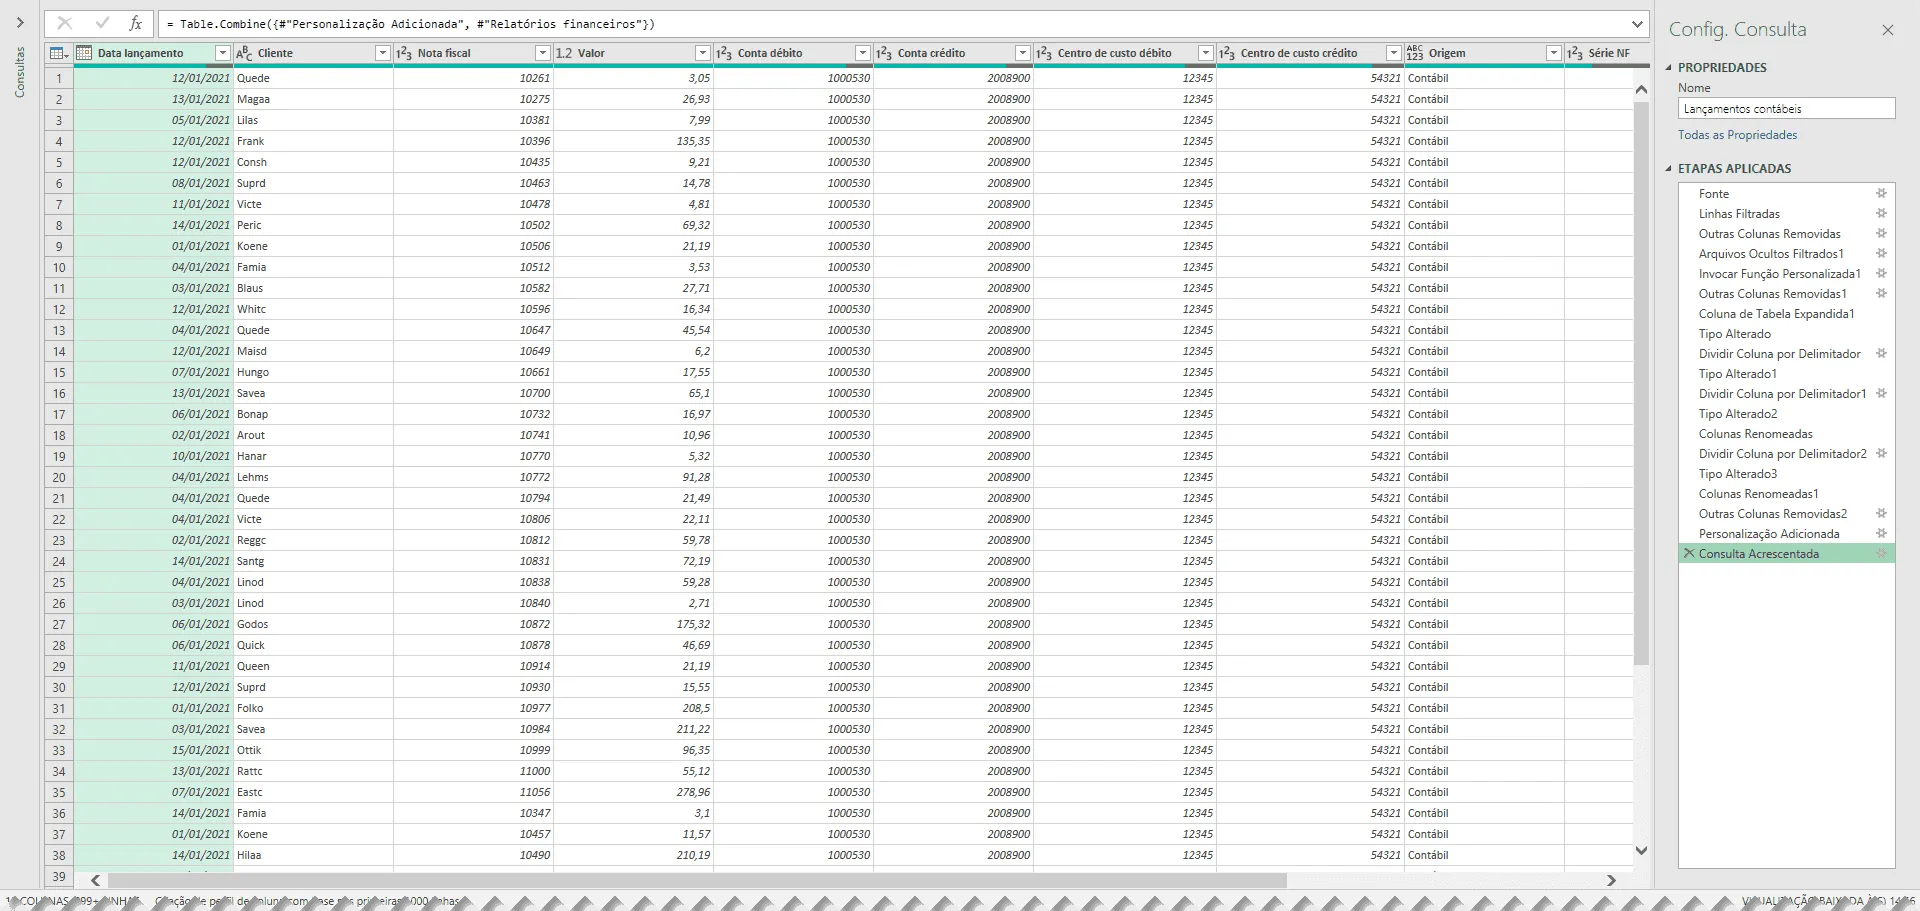Open filter dropdown of Origem column
The image size is (1920, 911).
coord(1553,53)
